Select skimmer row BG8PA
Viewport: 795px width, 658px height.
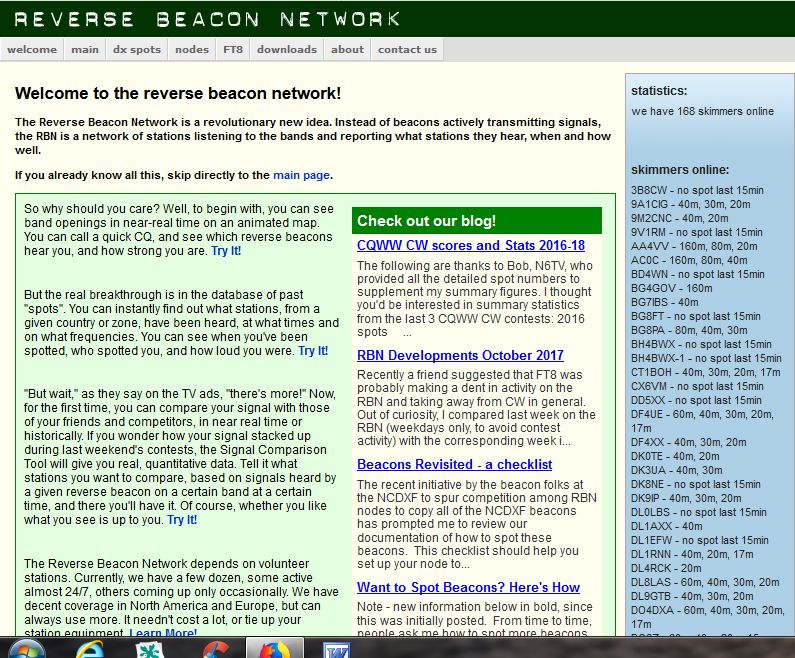point(689,330)
